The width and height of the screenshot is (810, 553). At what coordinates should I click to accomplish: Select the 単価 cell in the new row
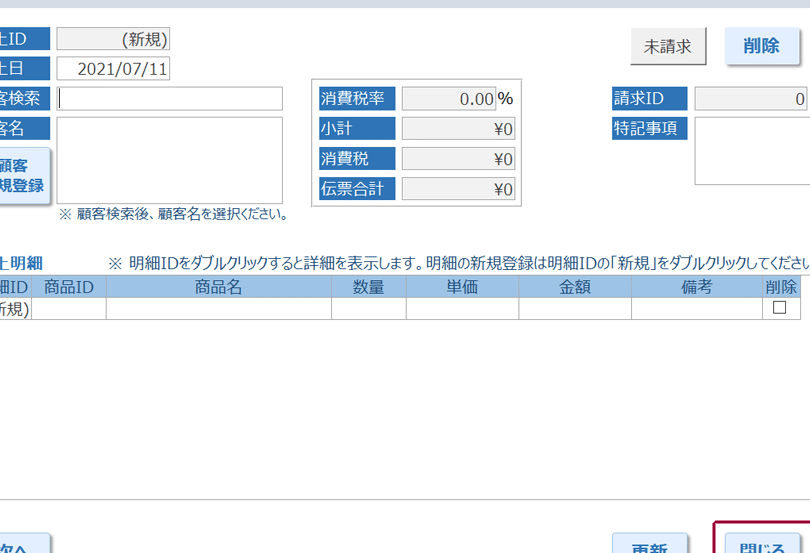pyautogui.click(x=462, y=309)
